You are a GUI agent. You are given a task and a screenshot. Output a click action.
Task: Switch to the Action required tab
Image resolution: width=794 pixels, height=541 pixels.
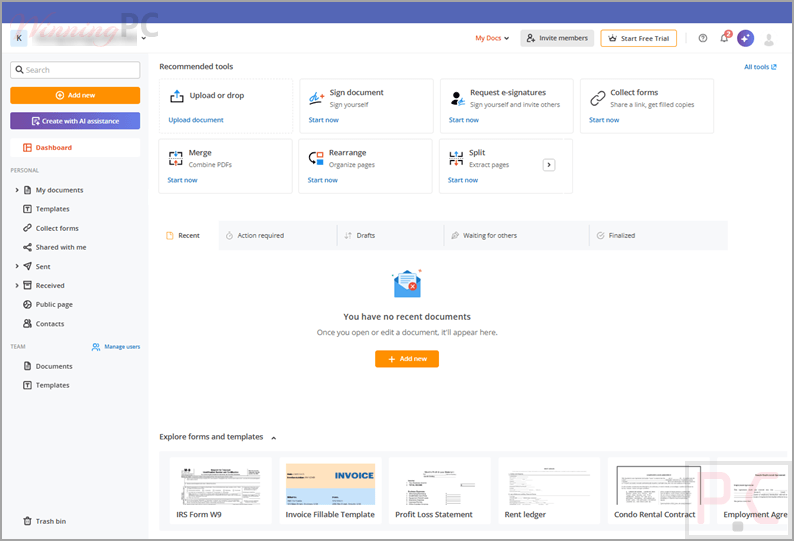278,236
